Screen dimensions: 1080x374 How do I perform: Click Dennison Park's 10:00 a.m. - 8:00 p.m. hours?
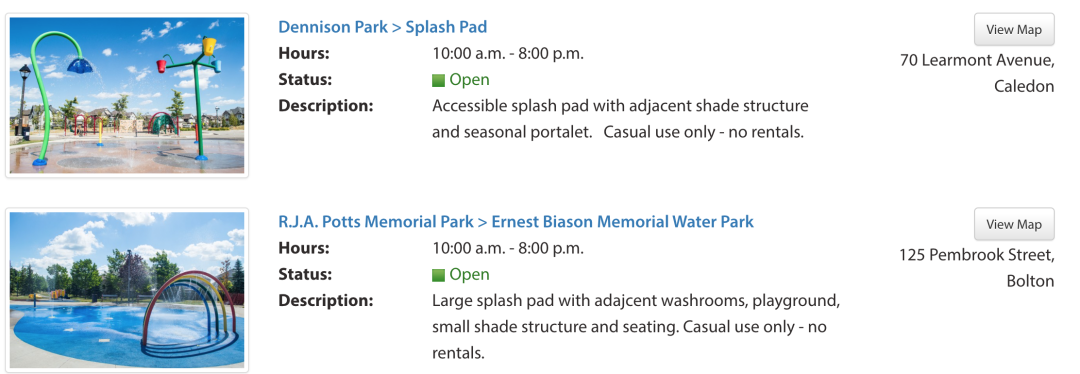tap(508, 54)
